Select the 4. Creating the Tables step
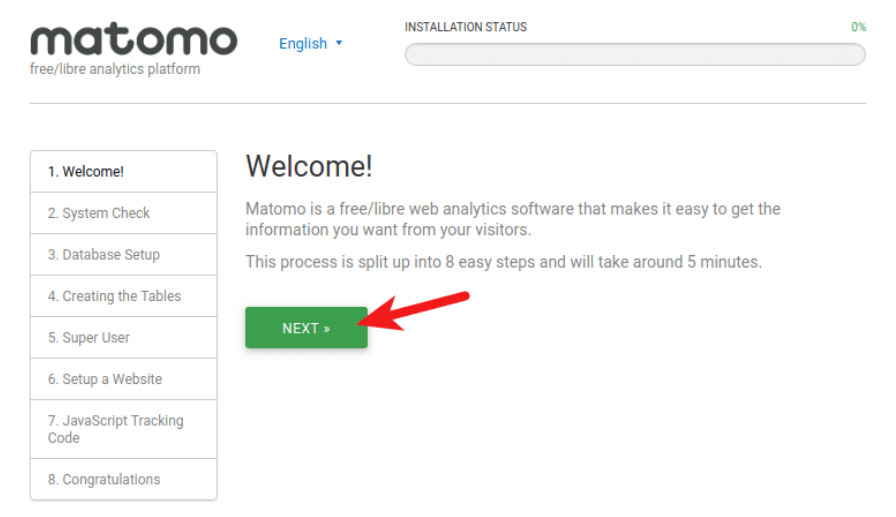This screenshot has height=517, width=896. point(123,296)
